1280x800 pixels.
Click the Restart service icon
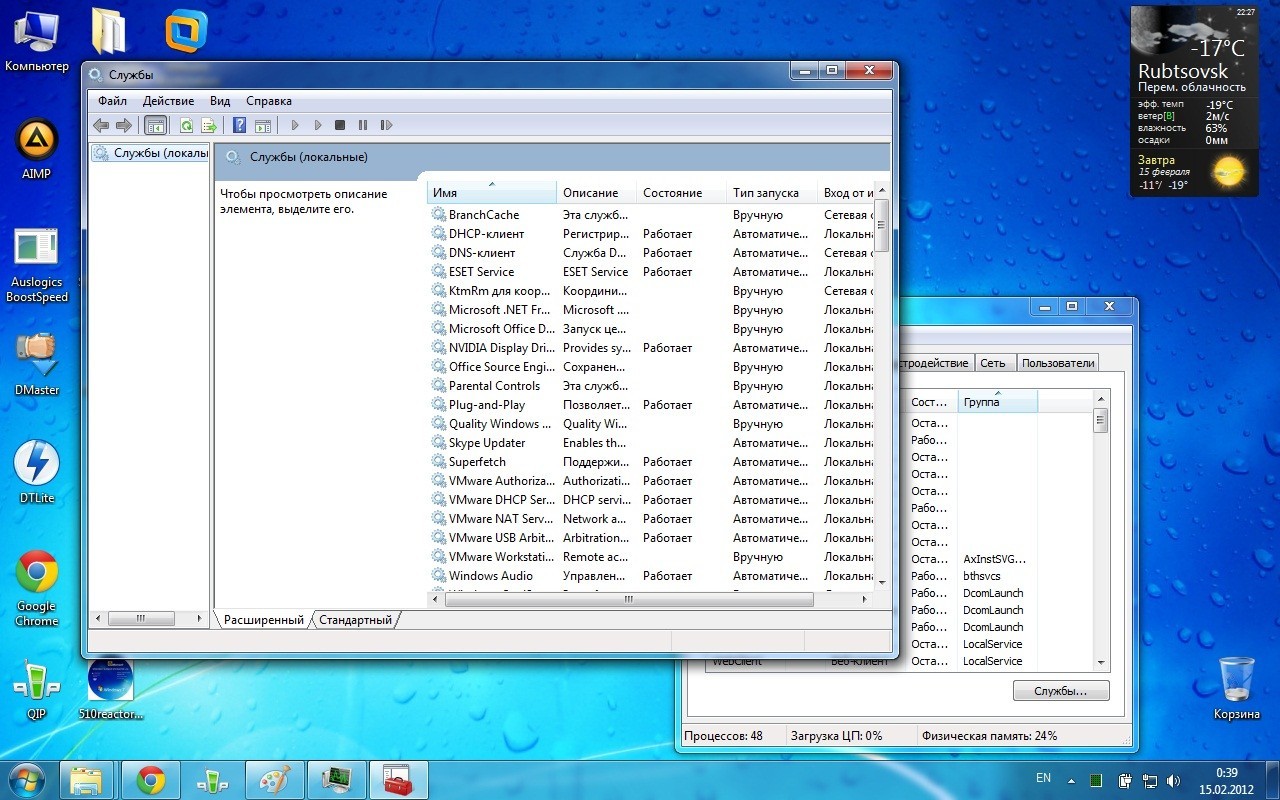coord(386,125)
